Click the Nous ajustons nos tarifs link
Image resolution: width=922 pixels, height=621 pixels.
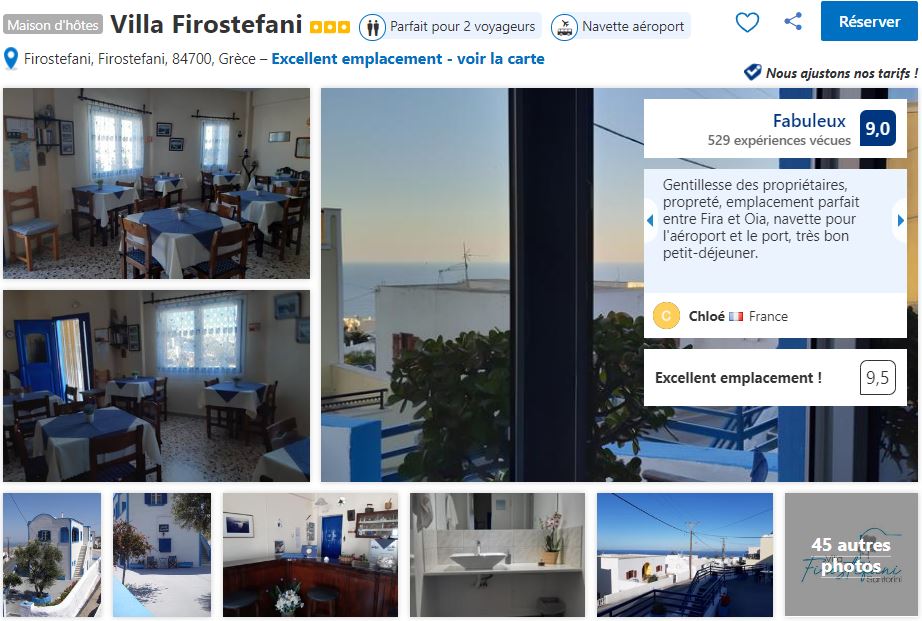coord(841,73)
